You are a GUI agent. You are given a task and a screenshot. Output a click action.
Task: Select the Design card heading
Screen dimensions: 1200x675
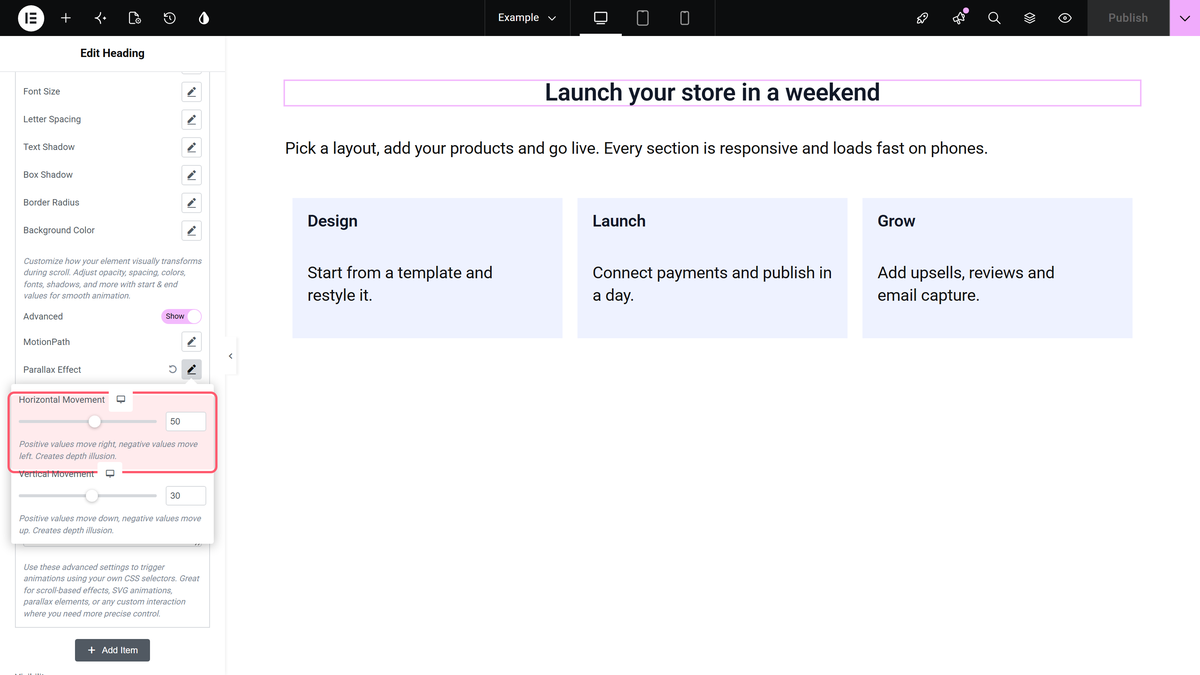pos(332,221)
